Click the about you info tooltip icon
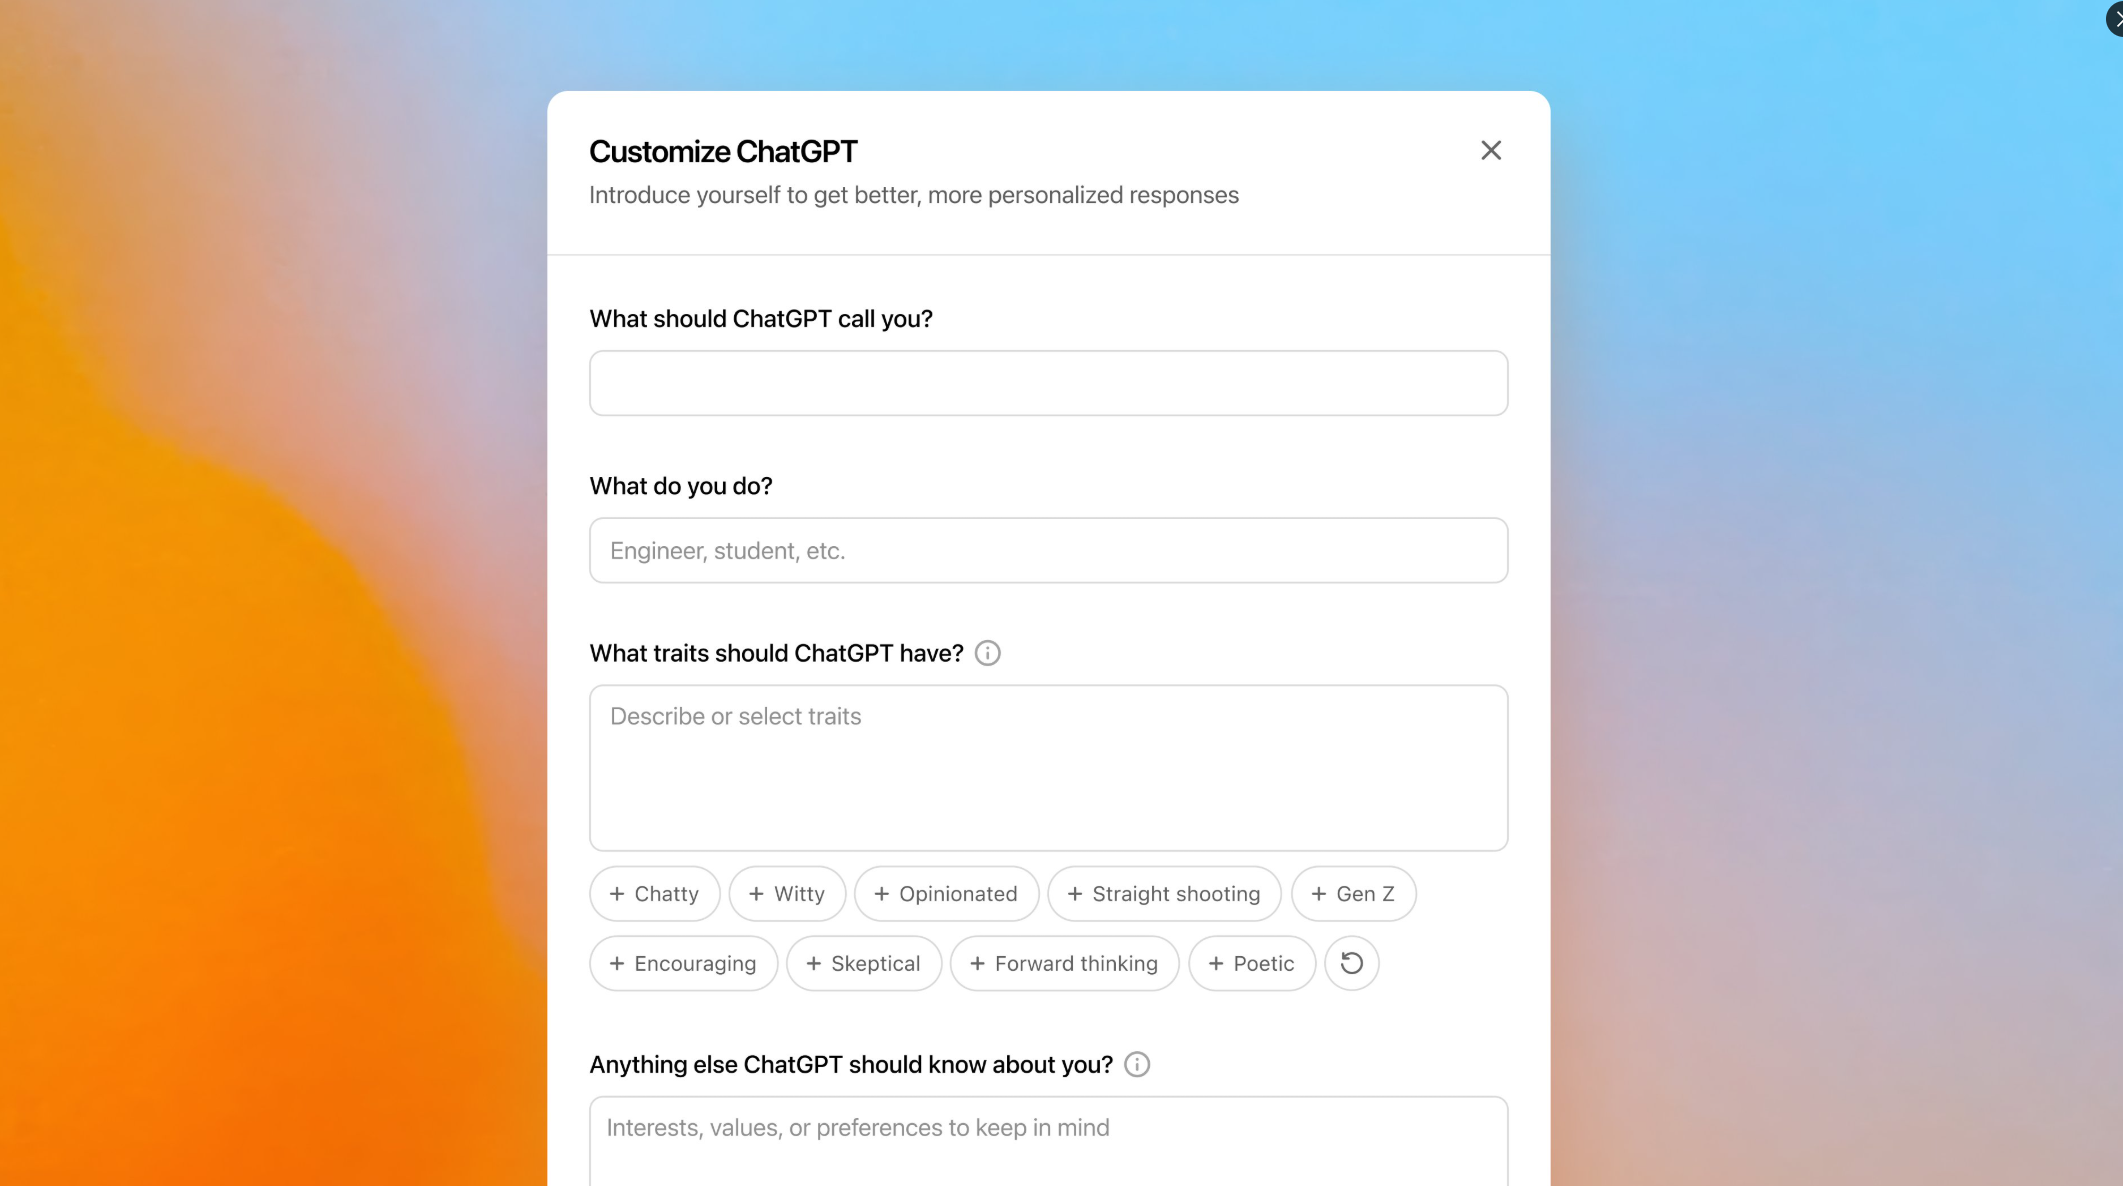The height and width of the screenshot is (1186, 2123). (x=1137, y=1063)
